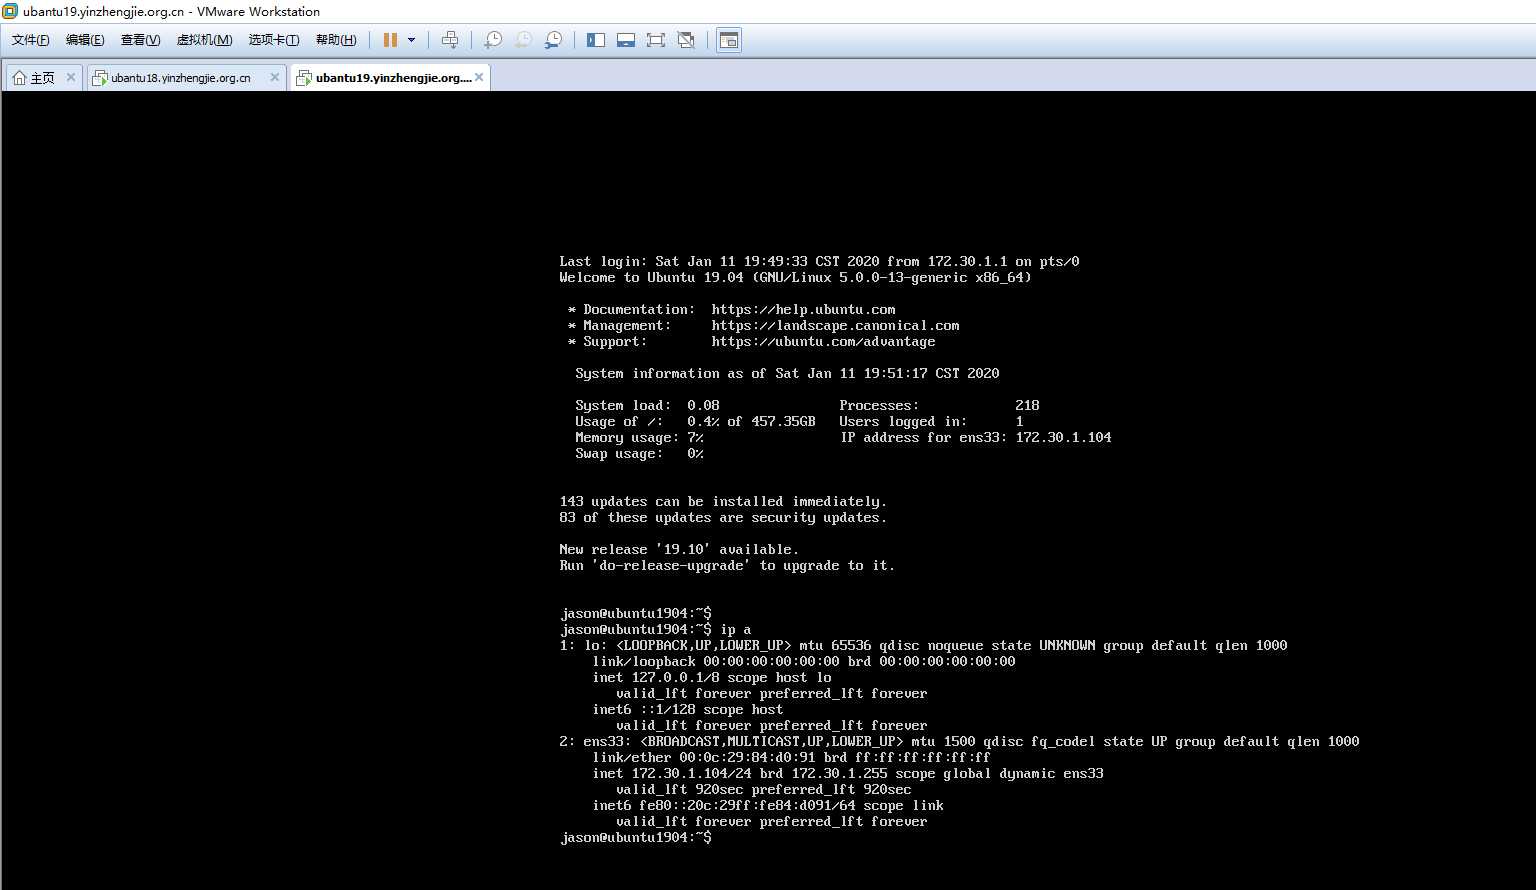Viewport: 1536px width, 890px height.
Task: Close the ubantu18.yinzhengjie.org.cn tab
Action: click(275, 77)
